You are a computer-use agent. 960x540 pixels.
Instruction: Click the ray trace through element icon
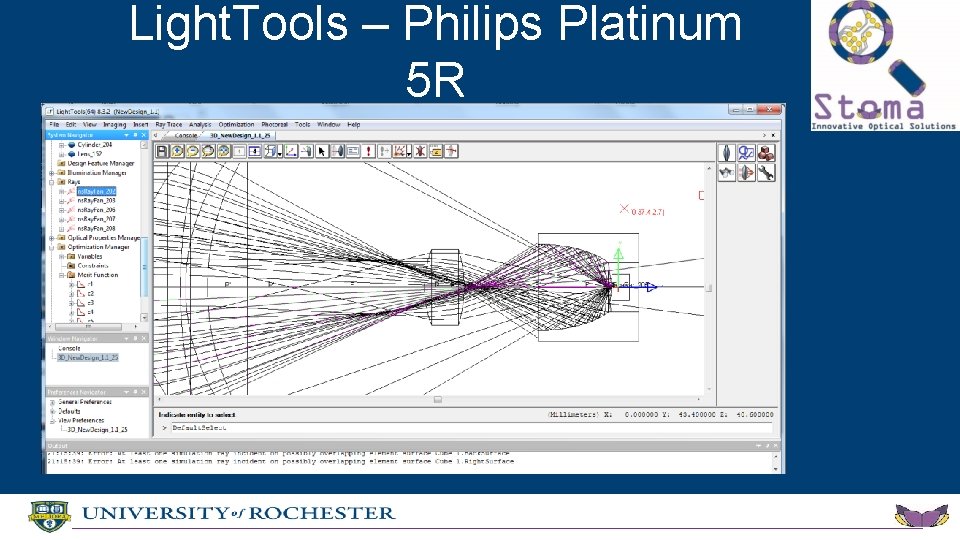(x=384, y=151)
